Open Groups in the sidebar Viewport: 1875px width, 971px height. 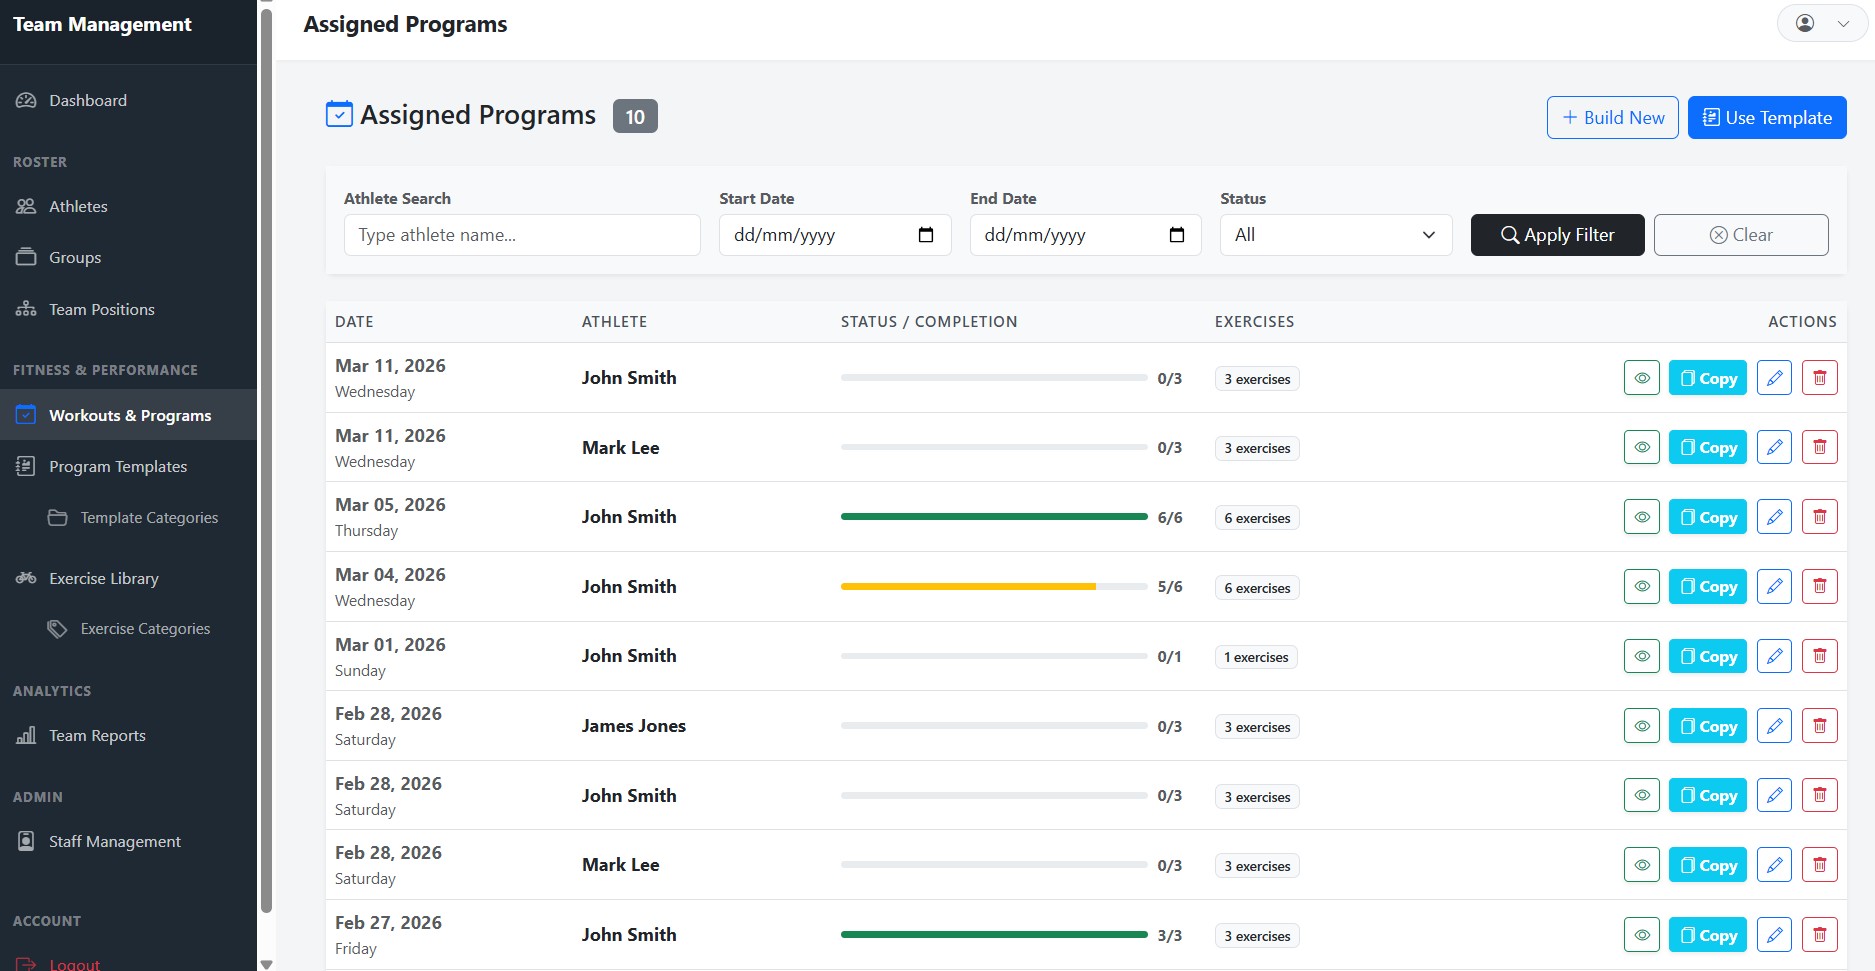point(128,257)
